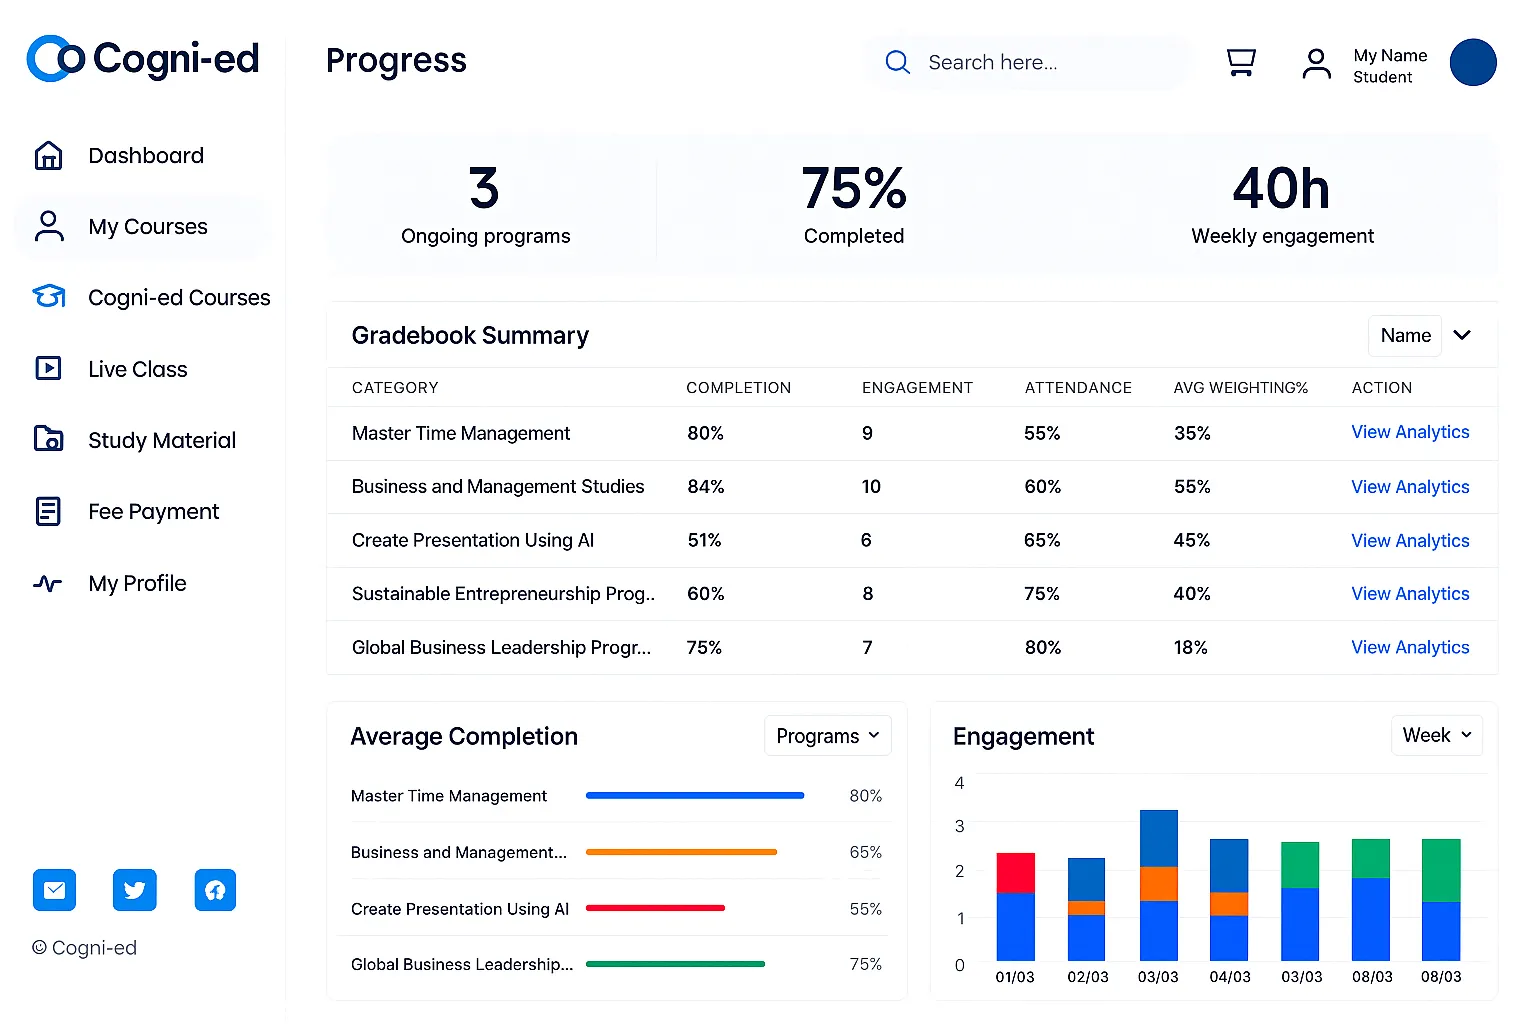Click the Twitter icon in sidebar footer
This screenshot has width=1536, height=1024.
(x=135, y=890)
